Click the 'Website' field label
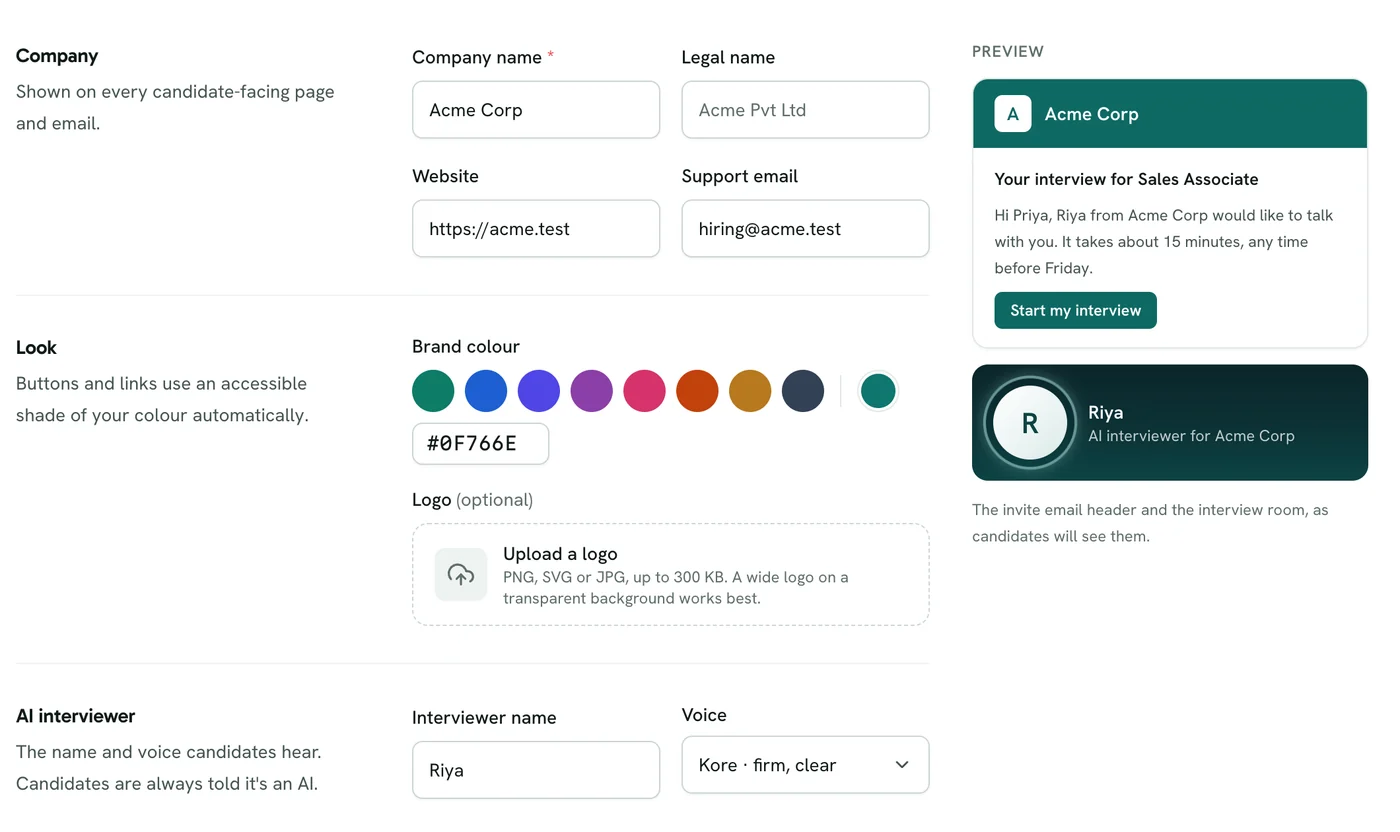 coord(445,176)
